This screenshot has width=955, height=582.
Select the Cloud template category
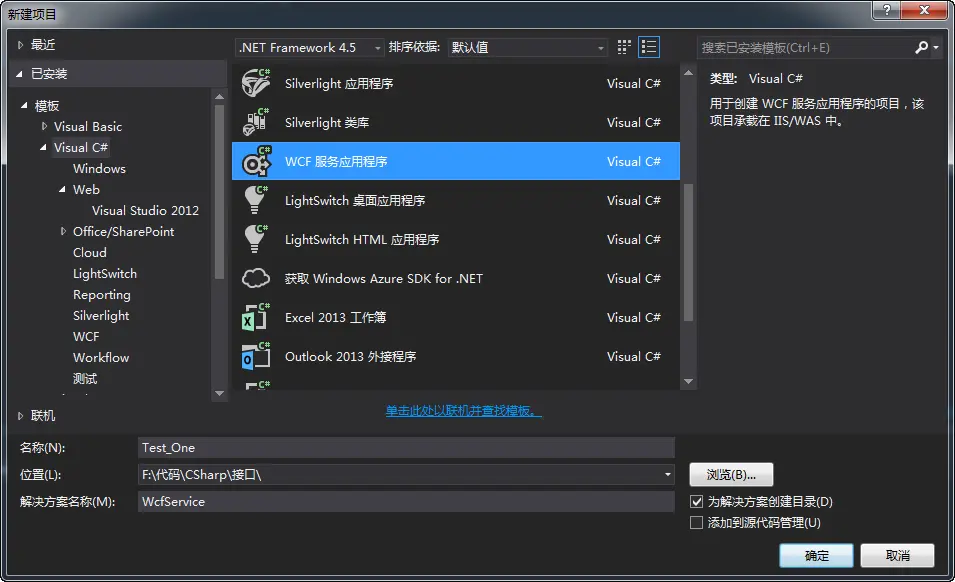pos(90,253)
